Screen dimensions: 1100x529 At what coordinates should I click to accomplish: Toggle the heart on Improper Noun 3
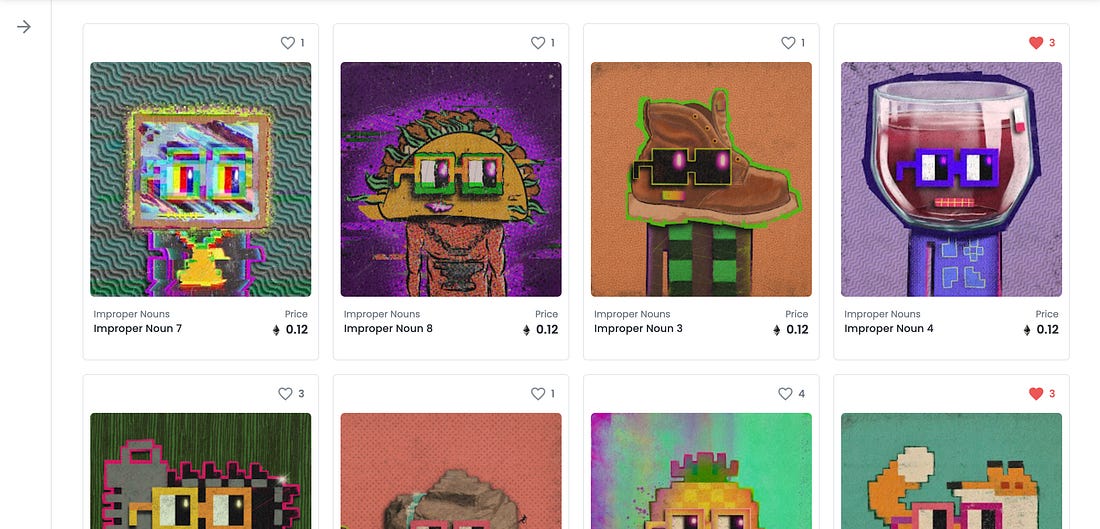789,43
